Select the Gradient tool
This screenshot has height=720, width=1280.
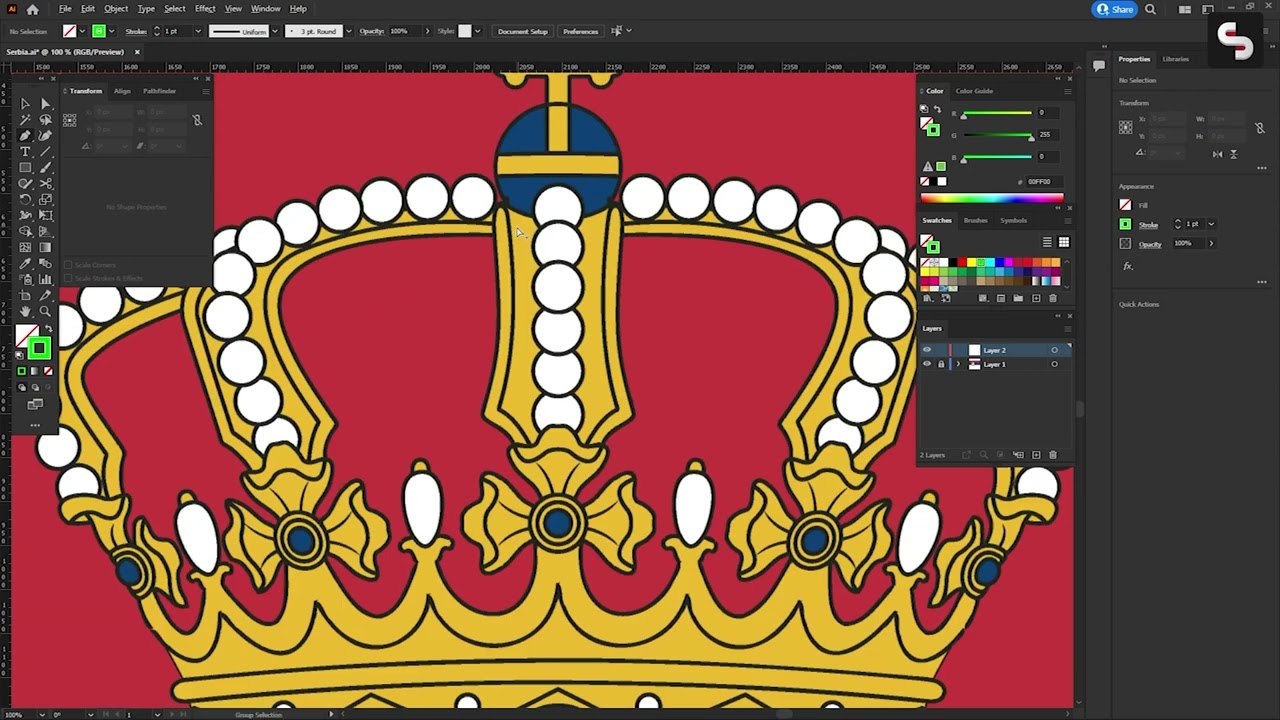point(45,248)
